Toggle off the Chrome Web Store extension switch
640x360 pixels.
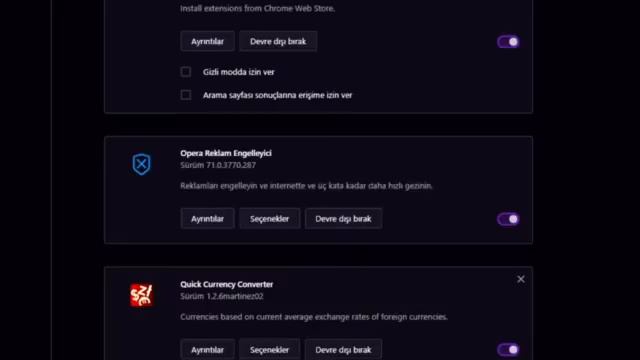508,42
